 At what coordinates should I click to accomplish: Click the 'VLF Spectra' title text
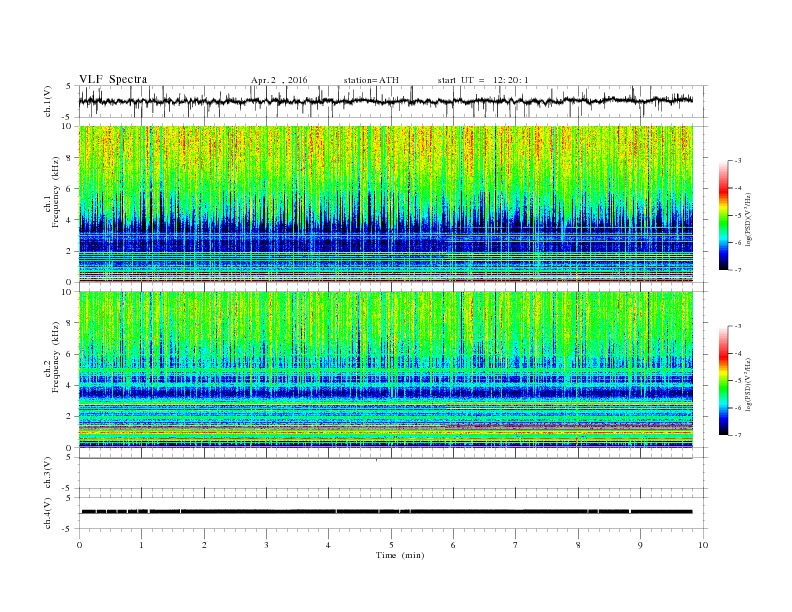pos(113,79)
